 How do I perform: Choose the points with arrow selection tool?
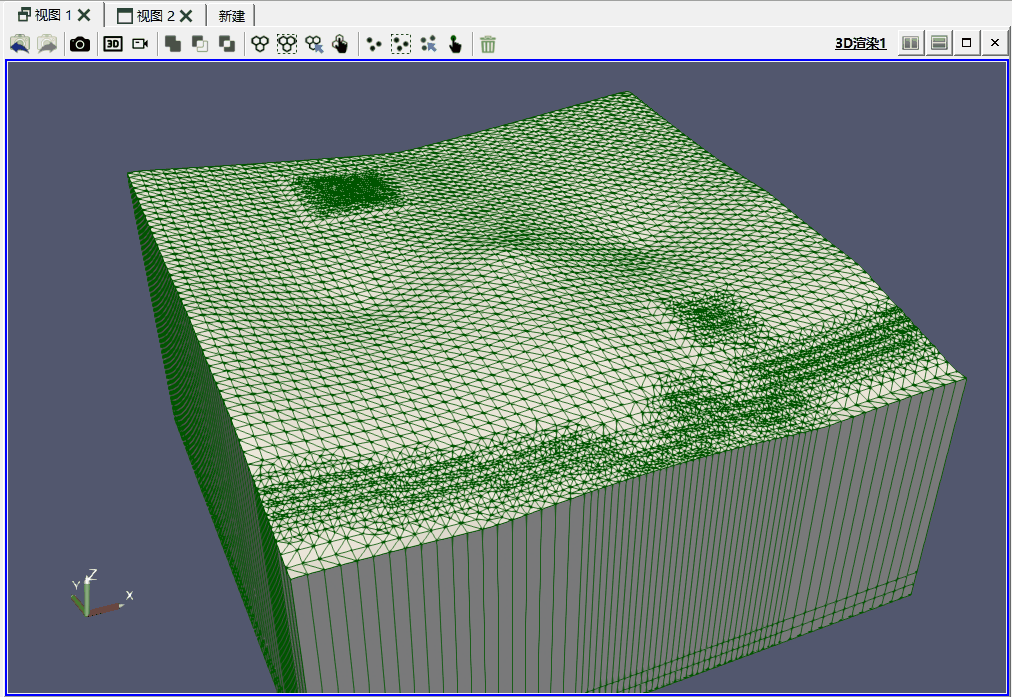[428, 44]
